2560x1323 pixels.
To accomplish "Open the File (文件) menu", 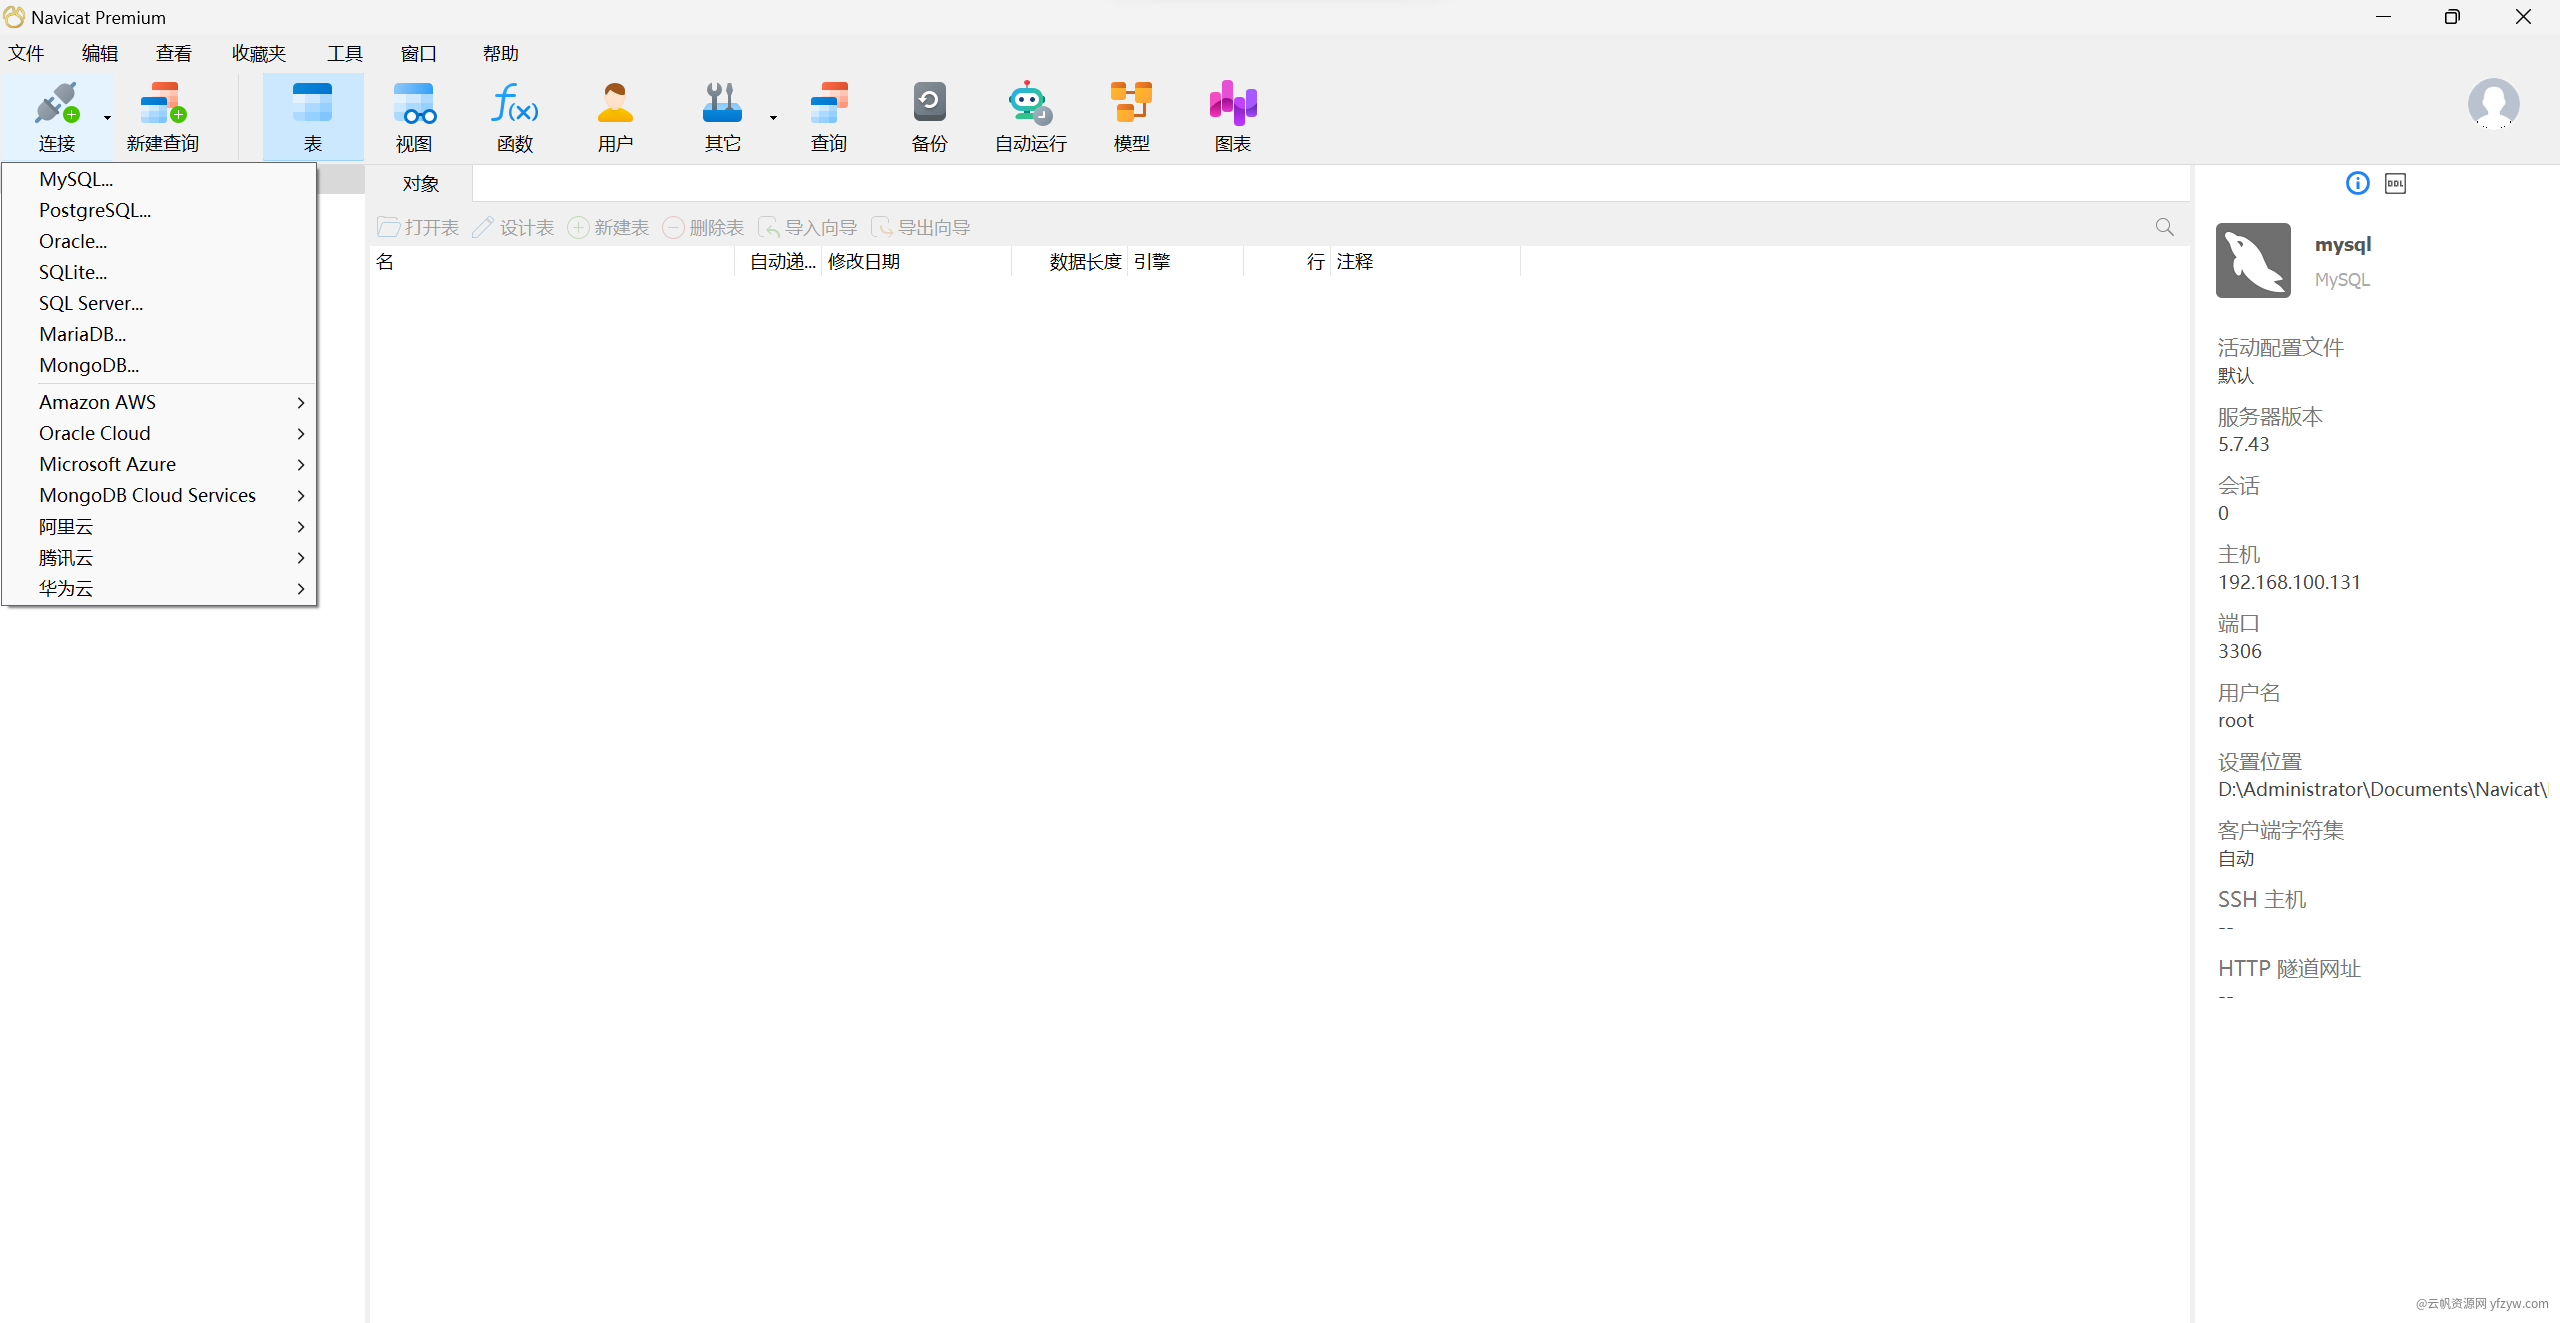I will 26,53.
